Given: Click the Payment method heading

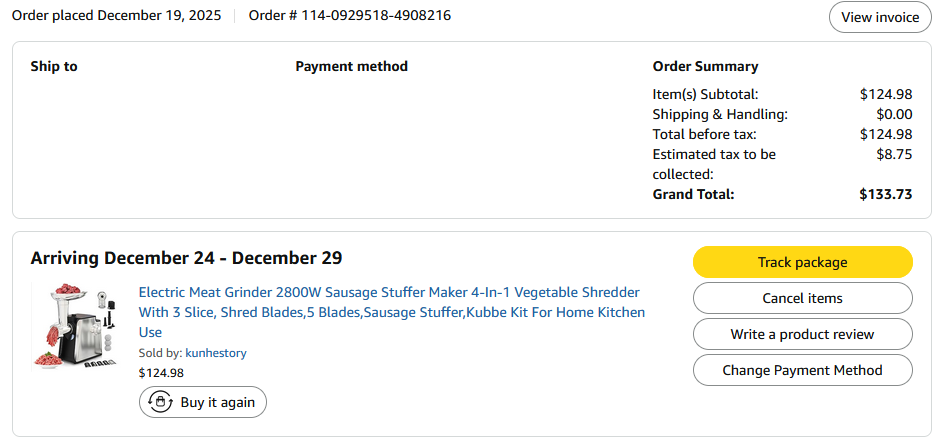Looking at the screenshot, I should [x=351, y=66].
